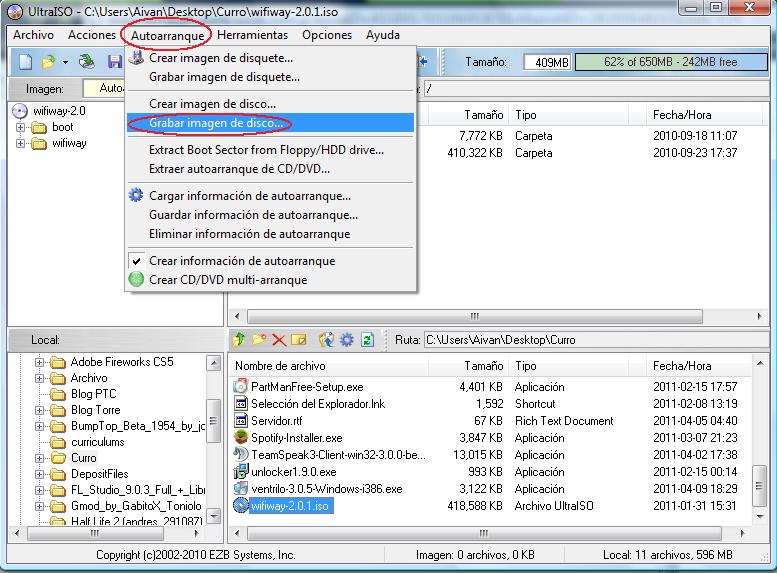
Task: Select Eliminar información de autoarranque entry
Action: 271,234
